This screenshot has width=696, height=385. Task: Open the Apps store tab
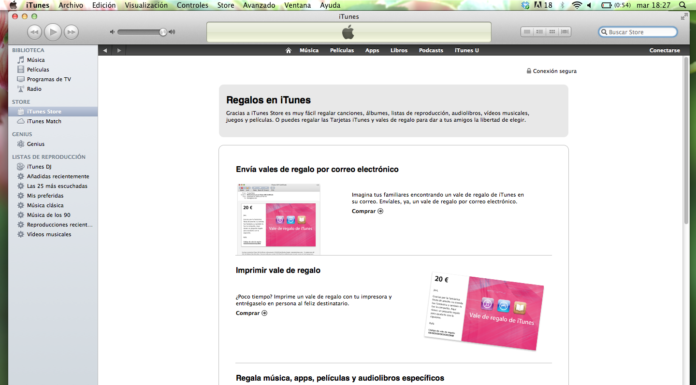372,51
